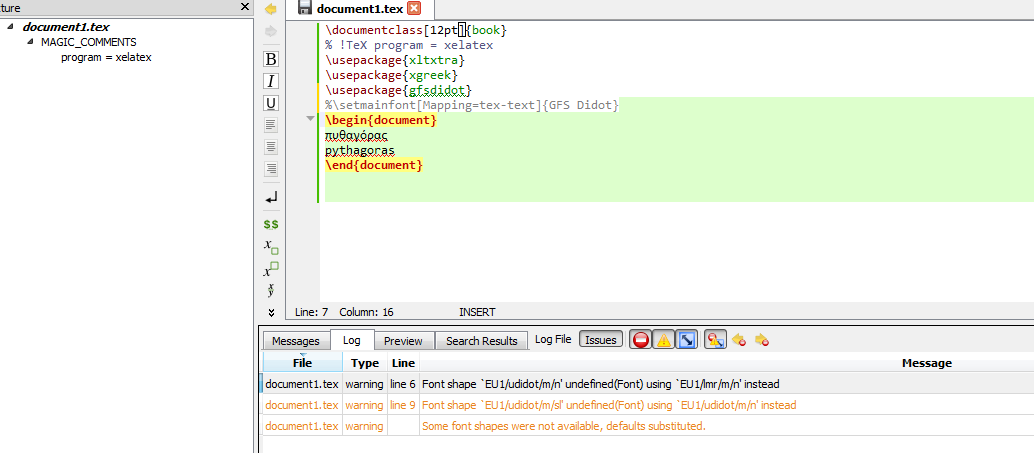Insert math mode with the $$ icon
Viewport: 1034px width, 453px height.
coord(270,224)
